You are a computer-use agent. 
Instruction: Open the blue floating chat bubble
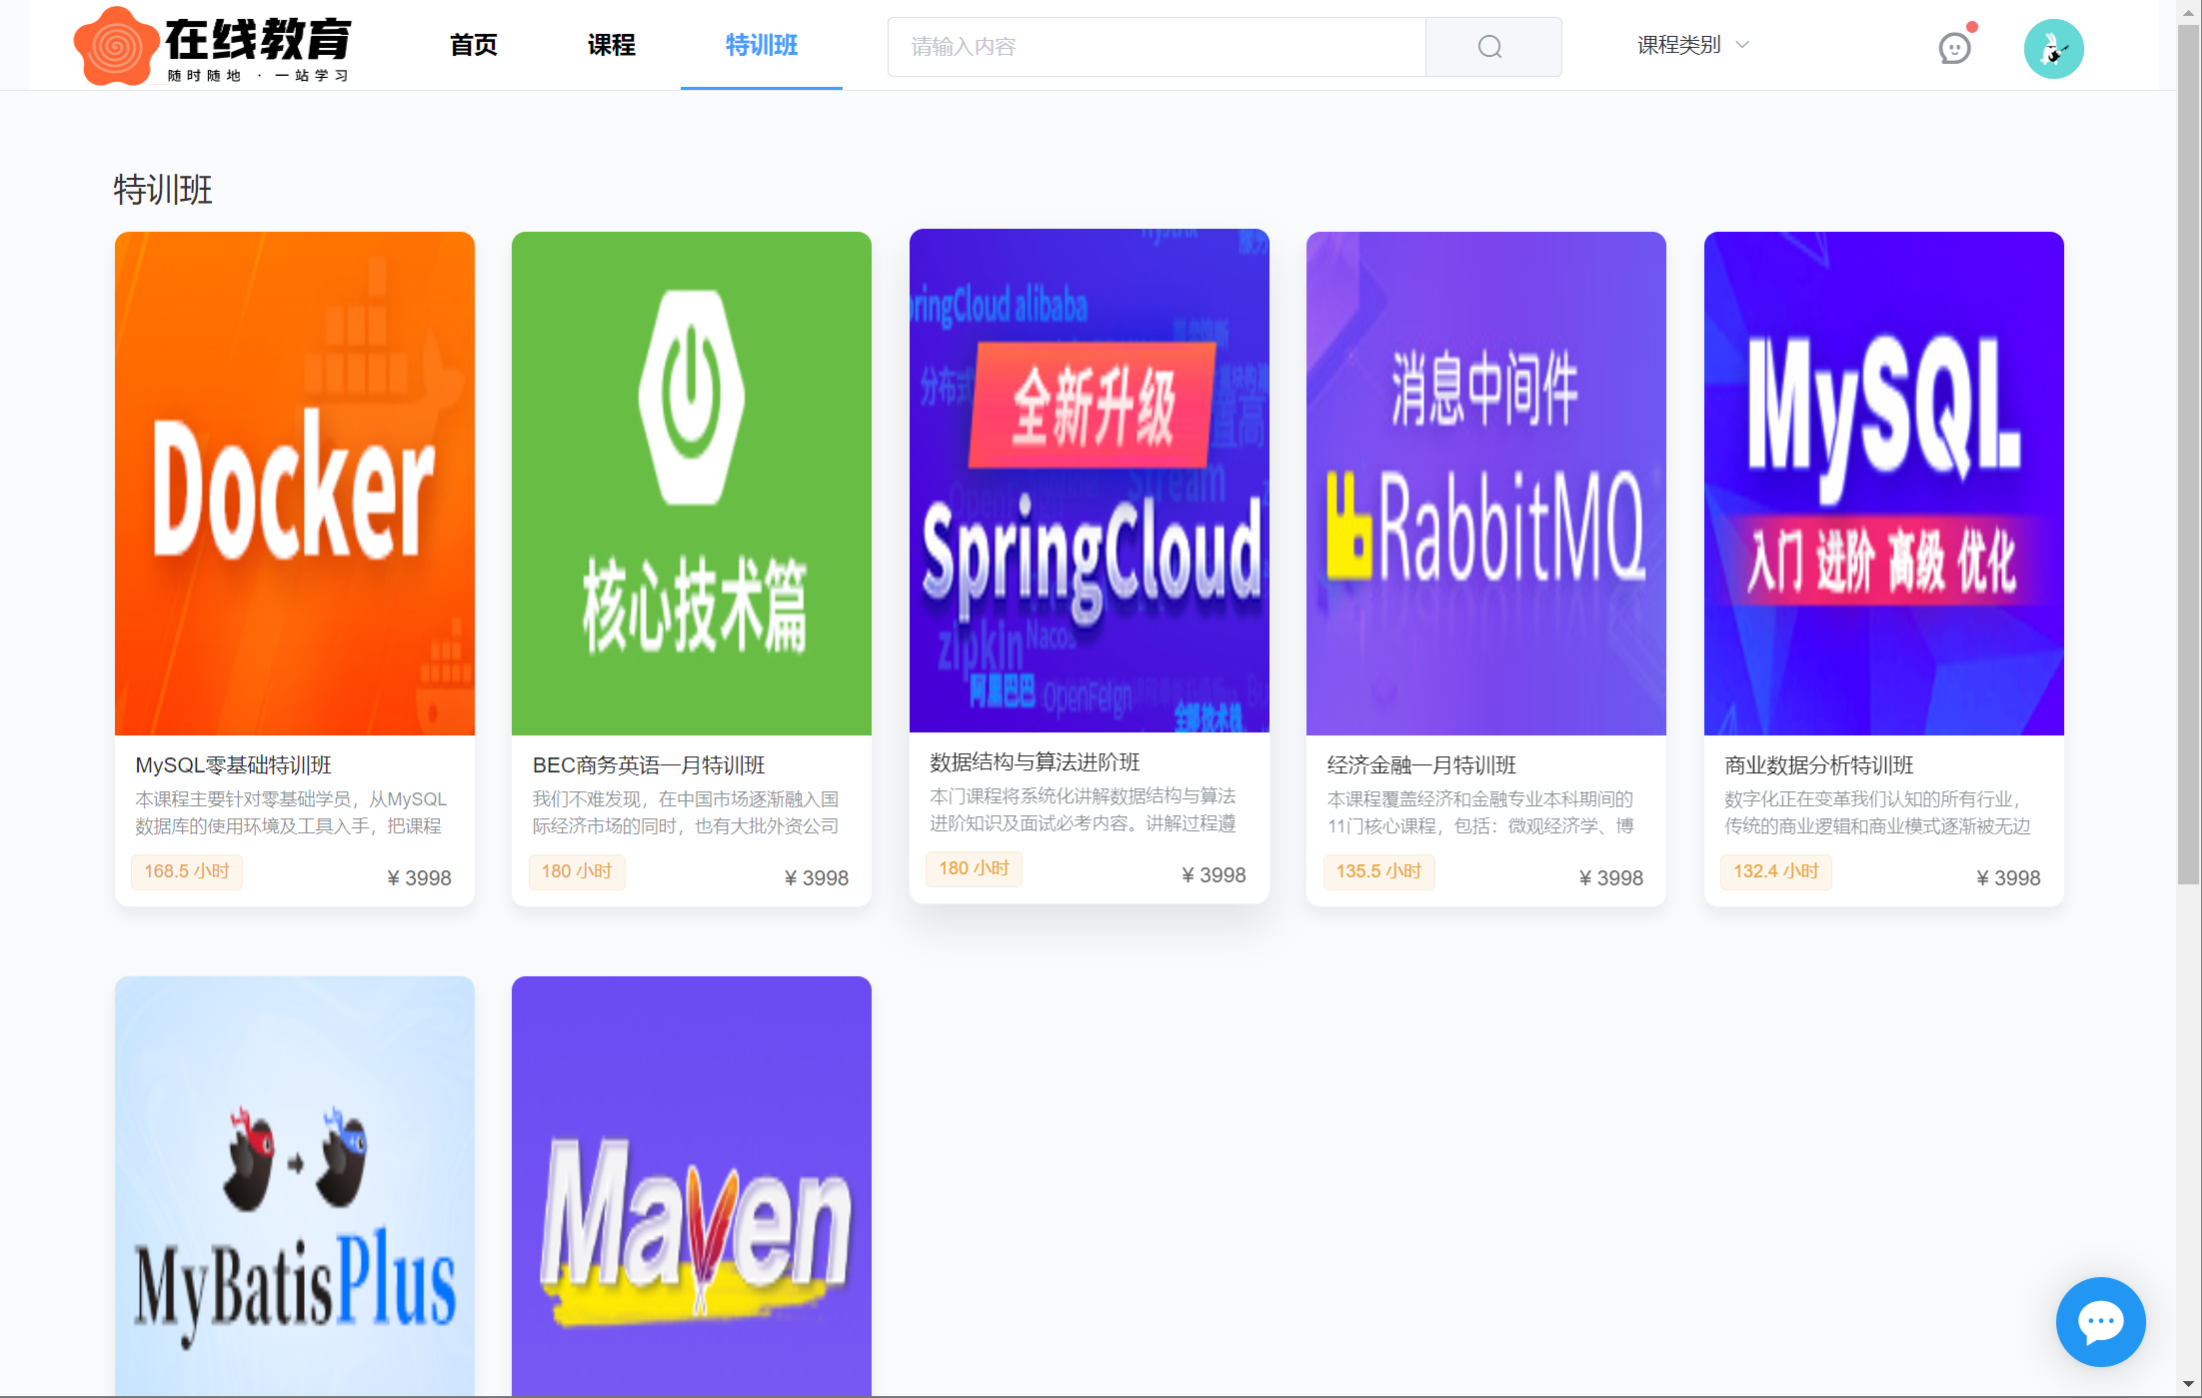(2100, 1321)
